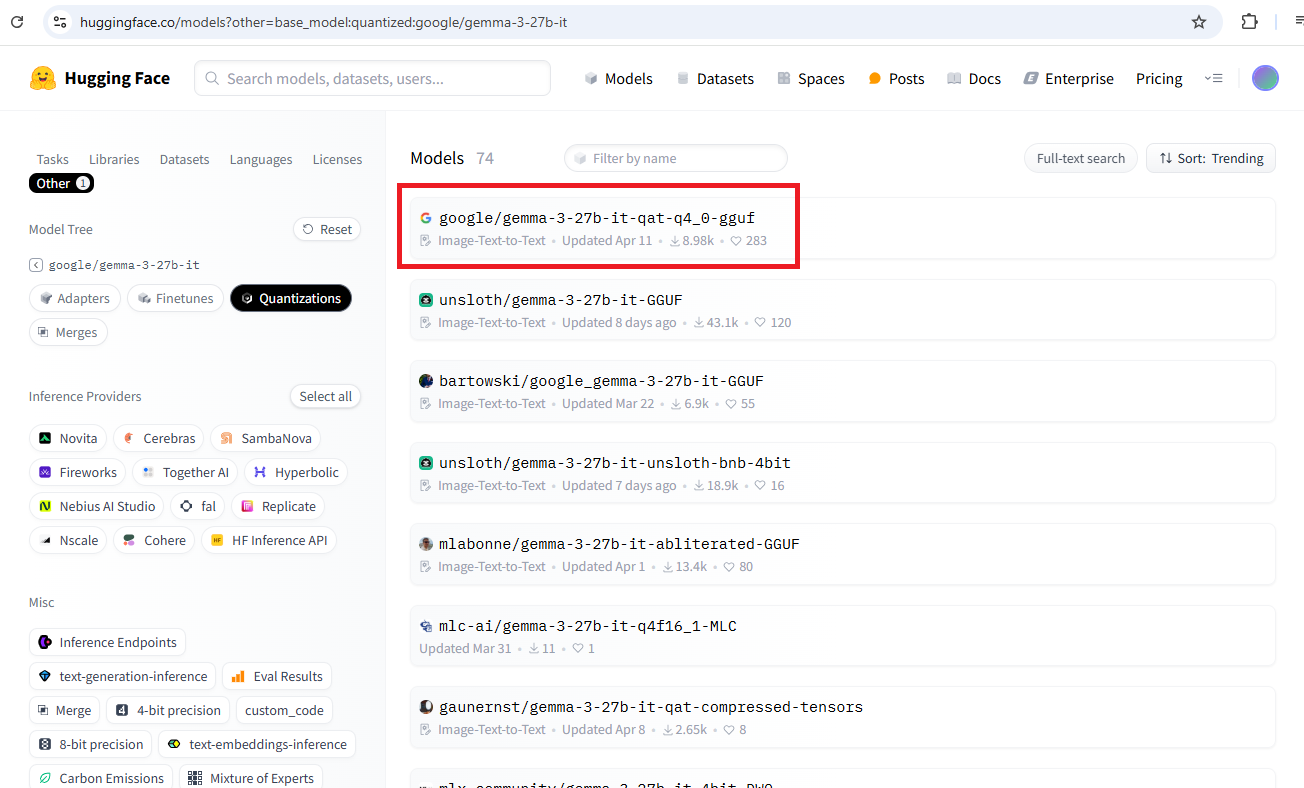This screenshot has height=788, width=1304.
Task: Toggle Nscale provider filter
Action: pos(68,540)
